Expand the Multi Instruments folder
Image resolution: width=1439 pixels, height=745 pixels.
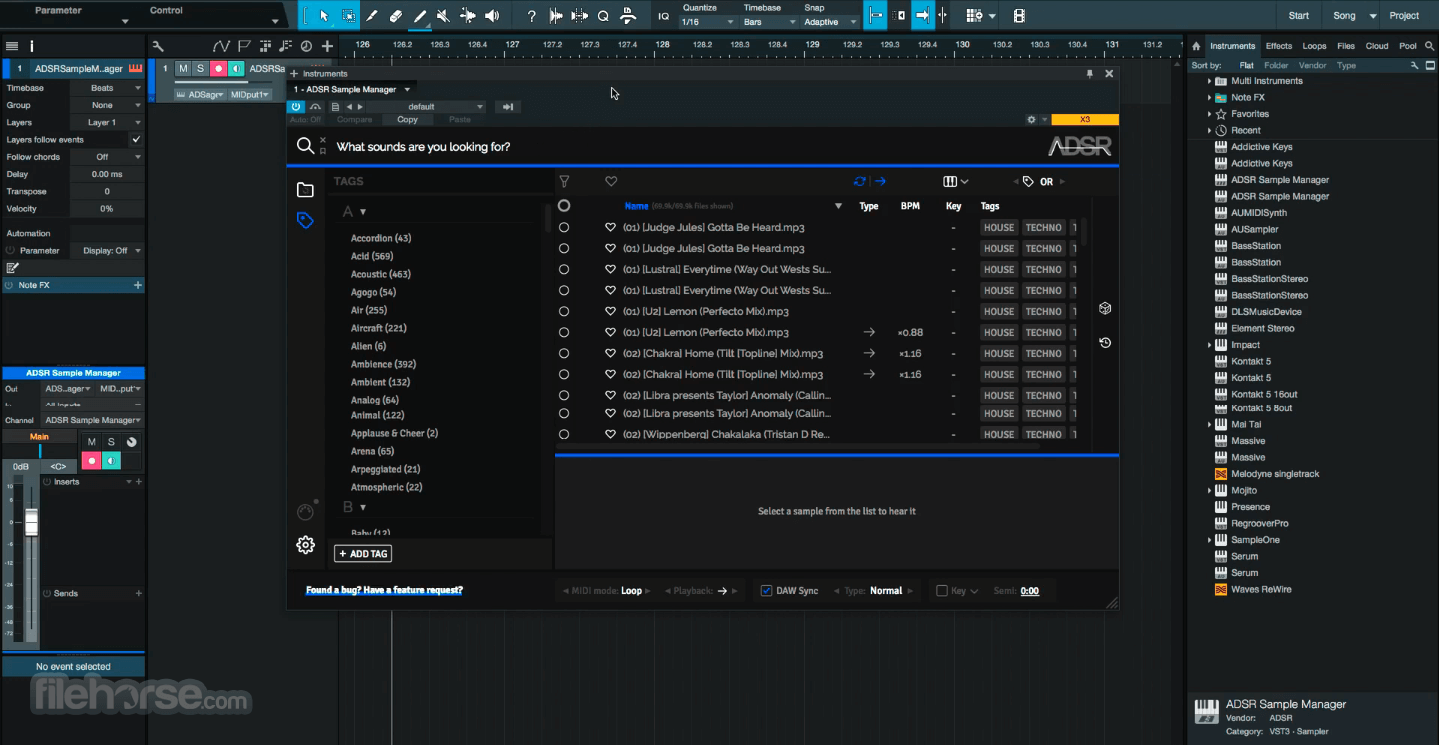point(1209,81)
